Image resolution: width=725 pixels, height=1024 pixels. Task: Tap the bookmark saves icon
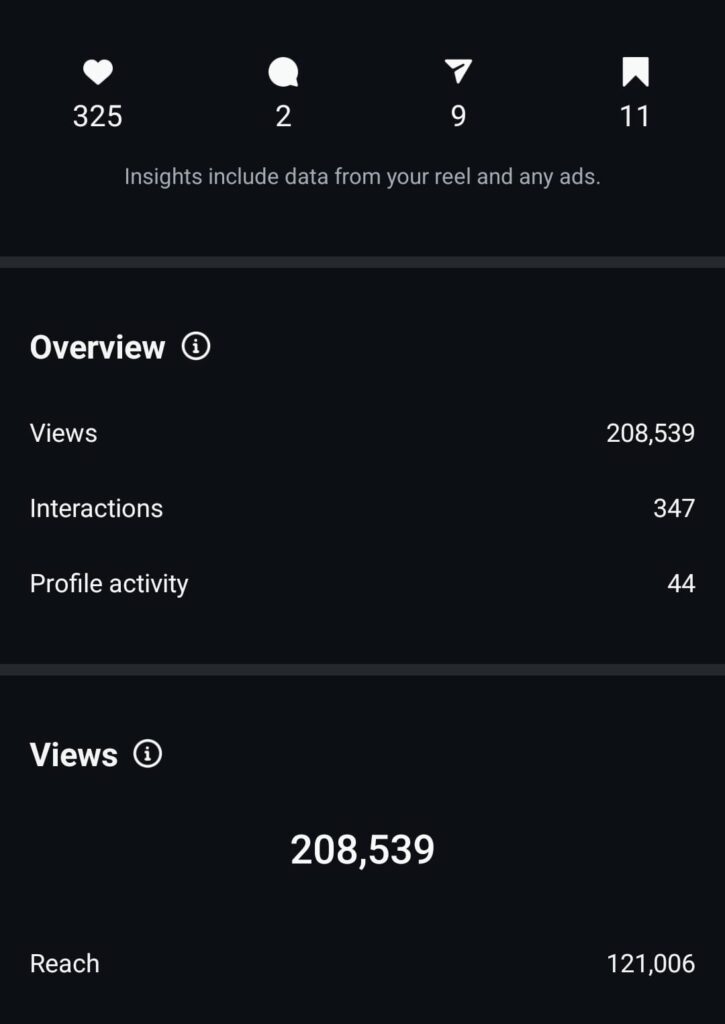pos(635,72)
